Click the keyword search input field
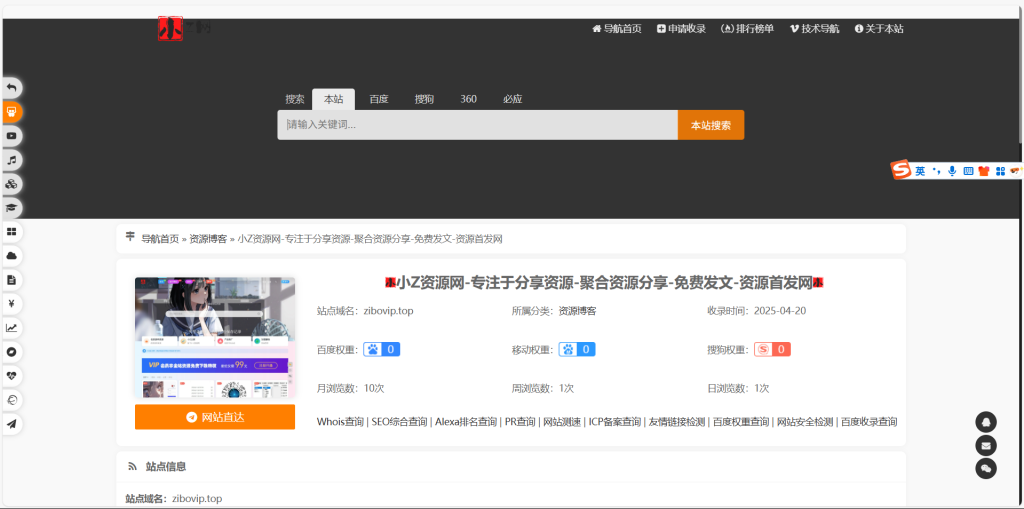The width and height of the screenshot is (1024, 509). (x=477, y=125)
